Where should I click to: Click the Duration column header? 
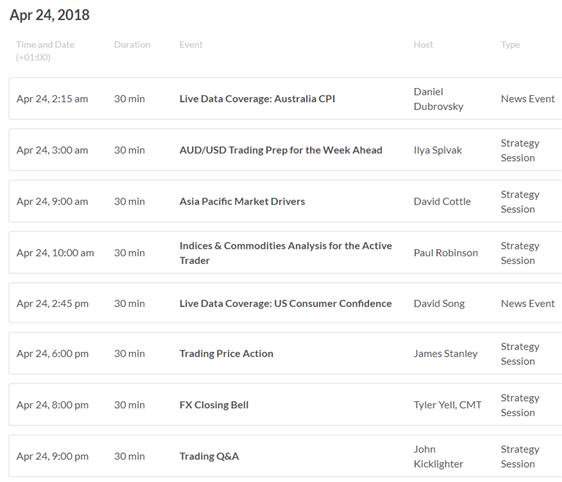click(132, 45)
